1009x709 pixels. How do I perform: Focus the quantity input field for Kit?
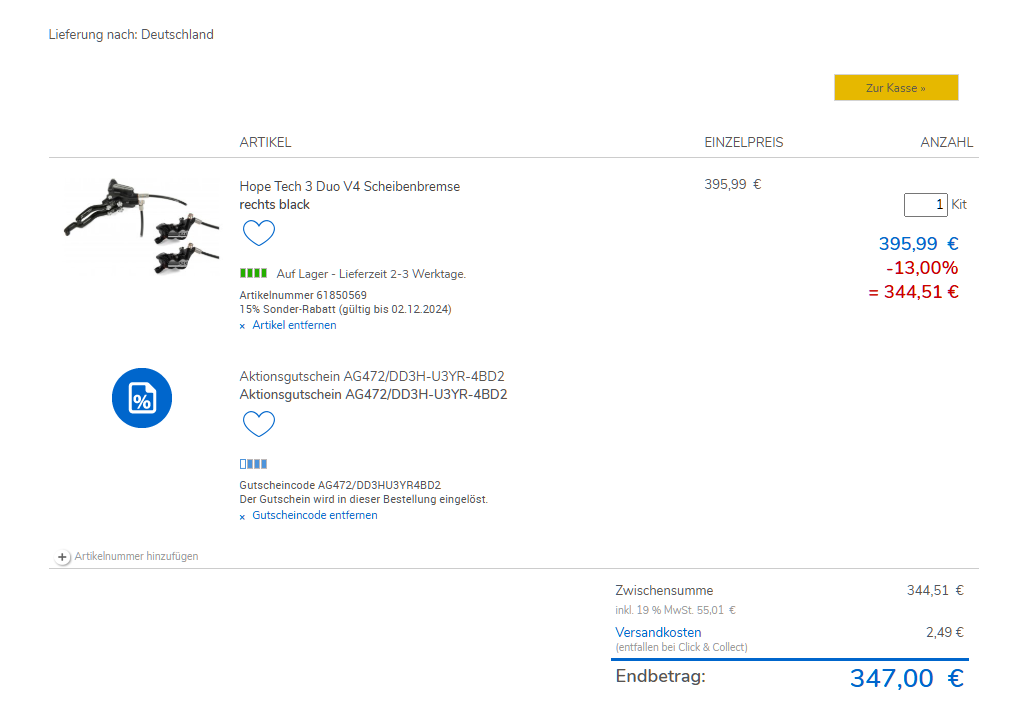pos(925,205)
